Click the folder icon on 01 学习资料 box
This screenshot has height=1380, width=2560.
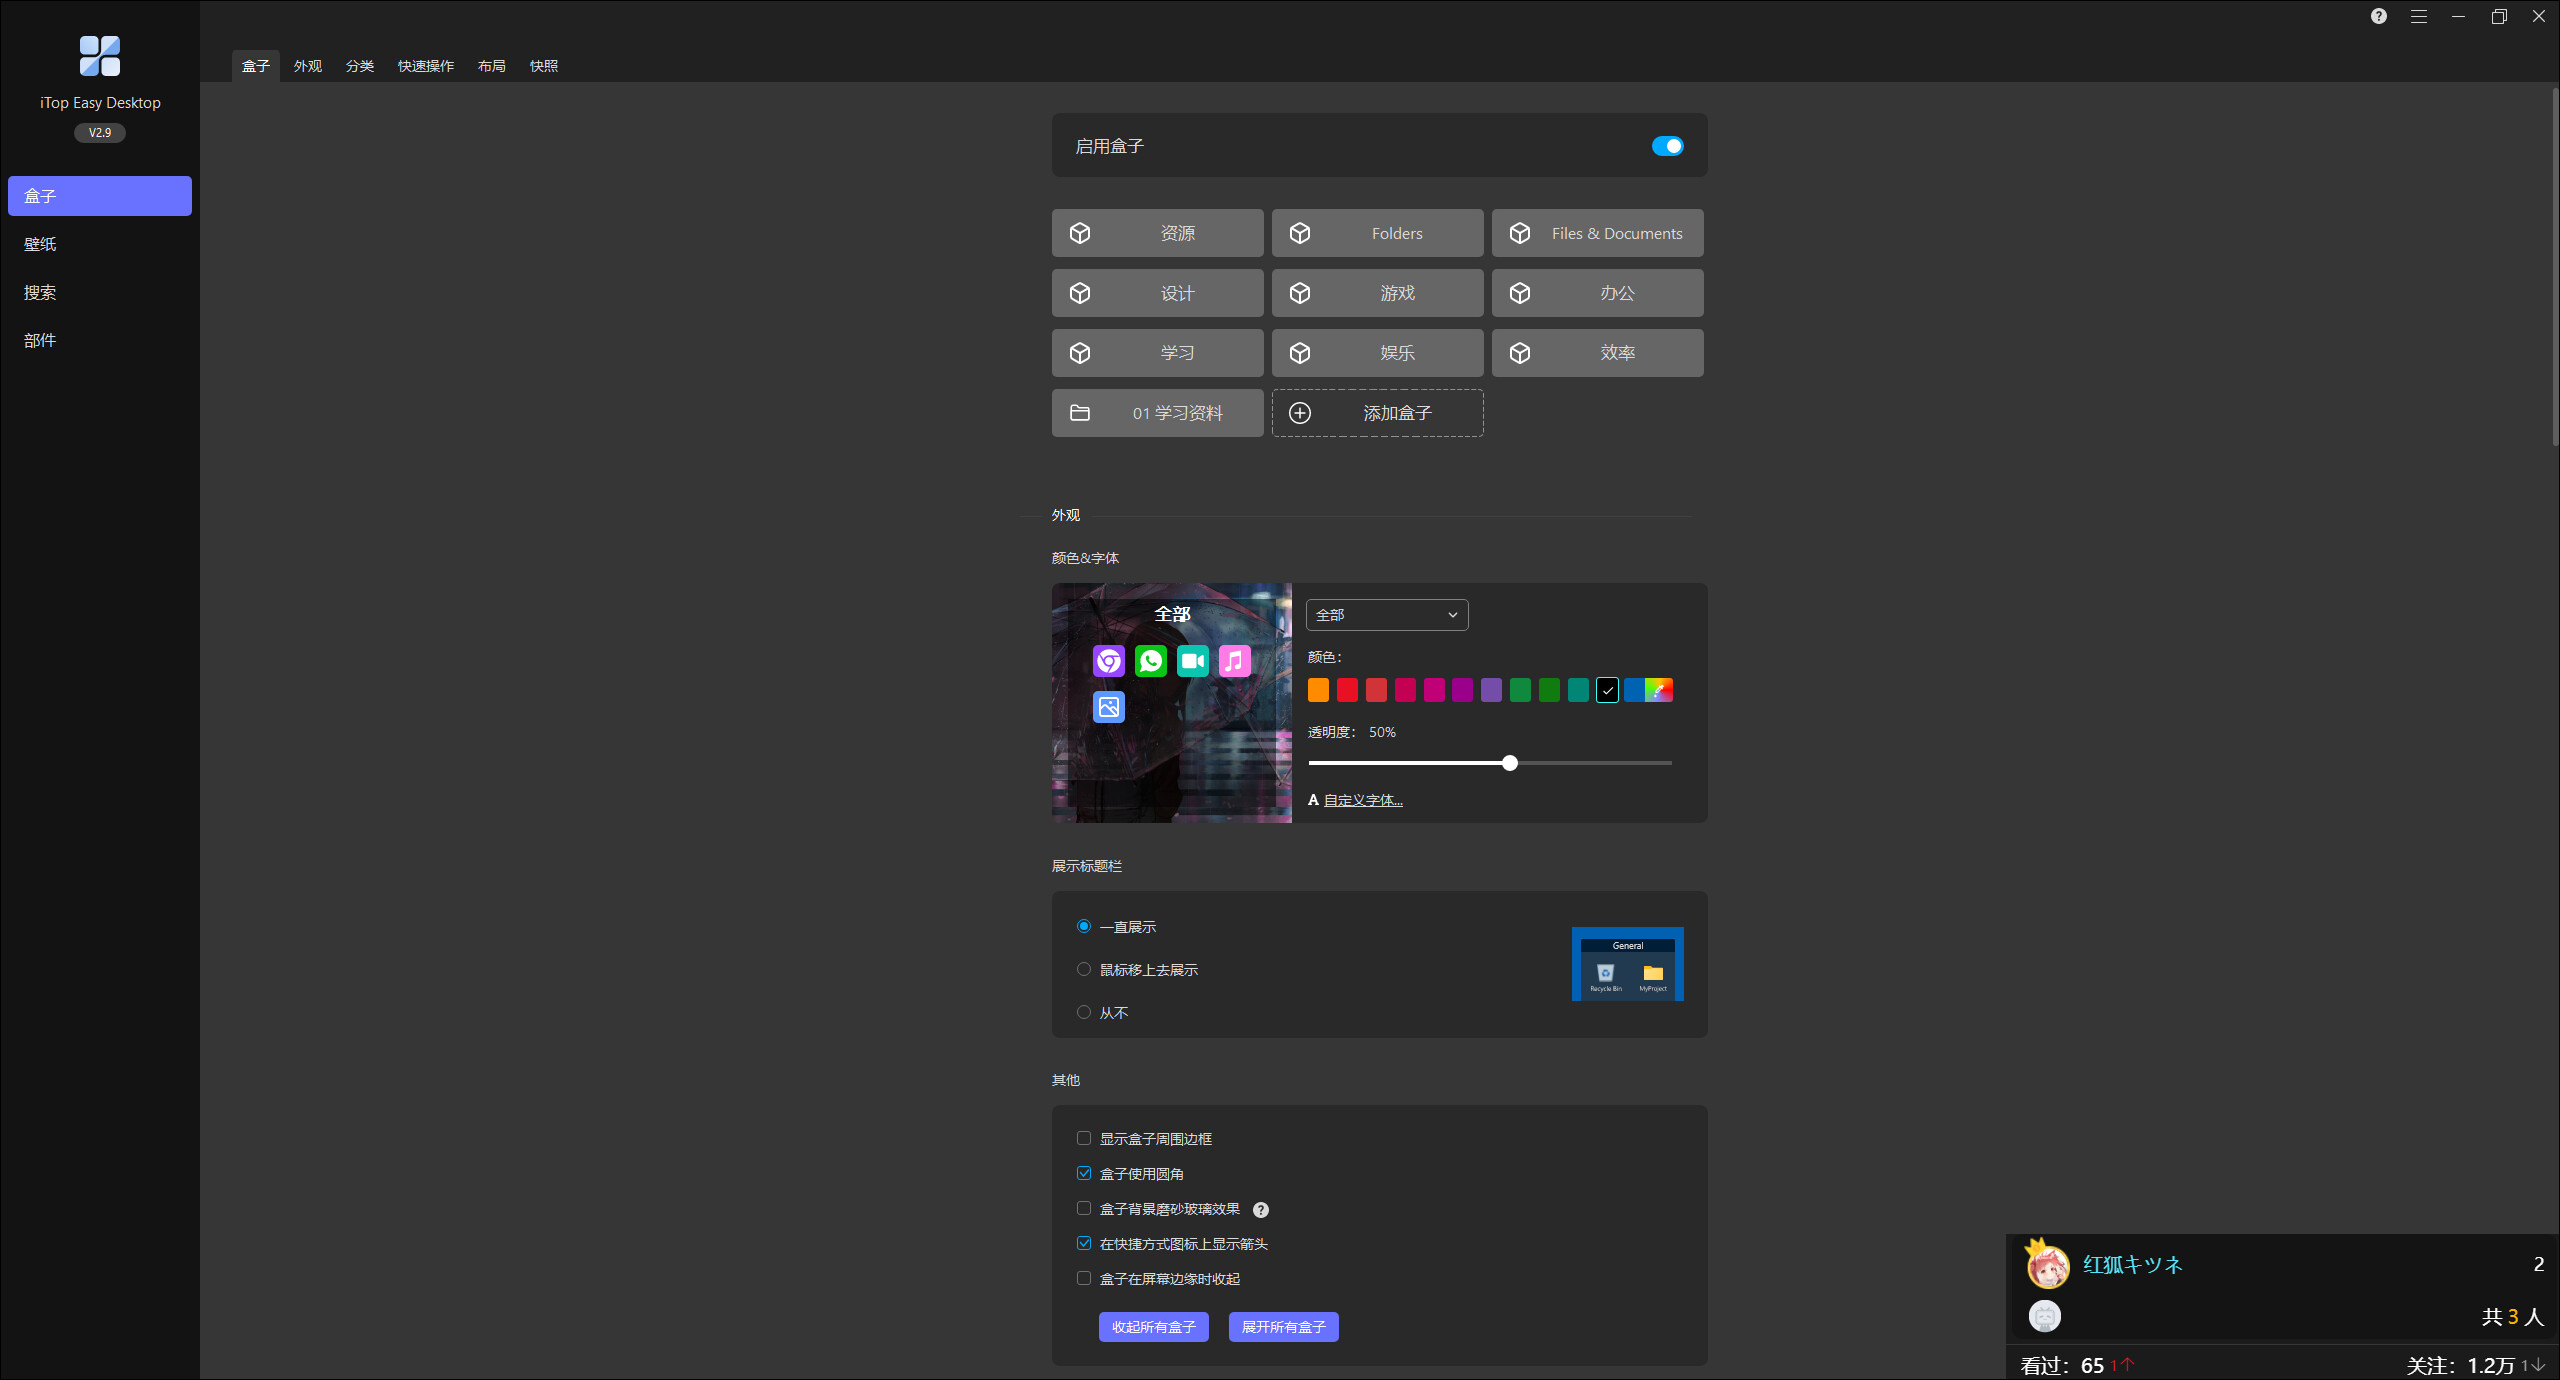[1080, 413]
